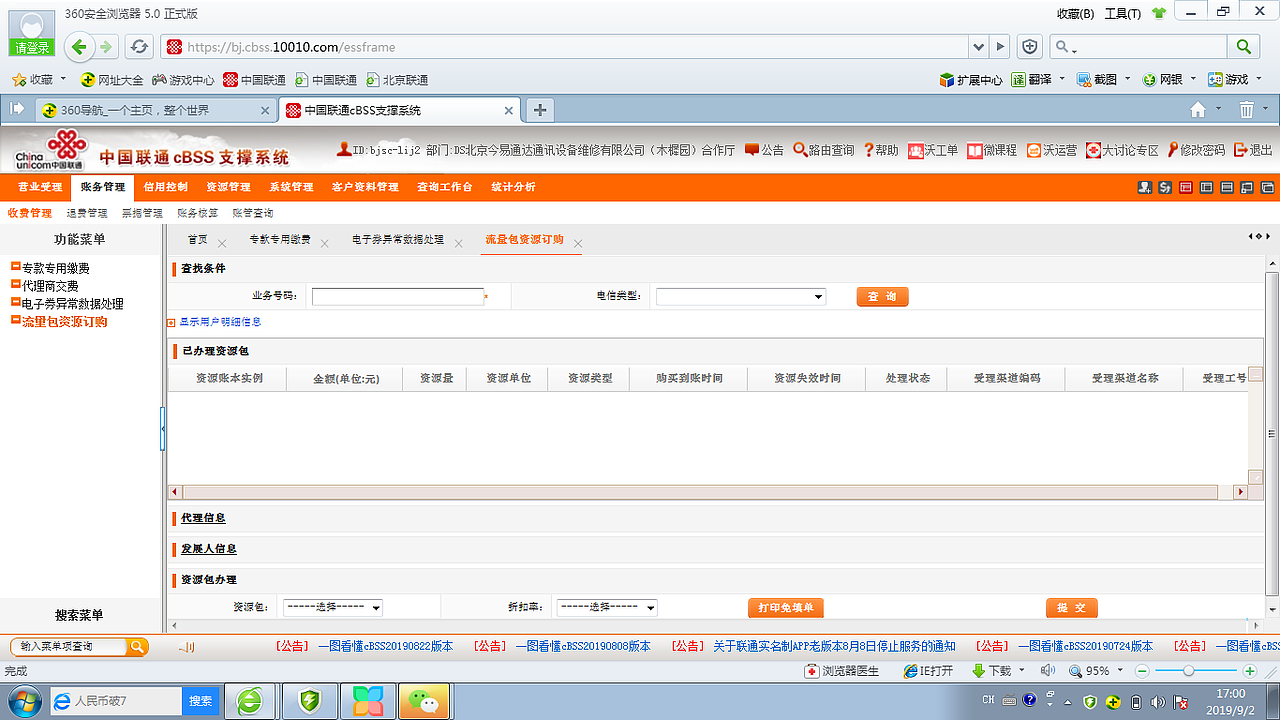Open 沃运营 operations shortcut
The width and height of the screenshot is (1280, 720).
pyautogui.click(x=1052, y=150)
